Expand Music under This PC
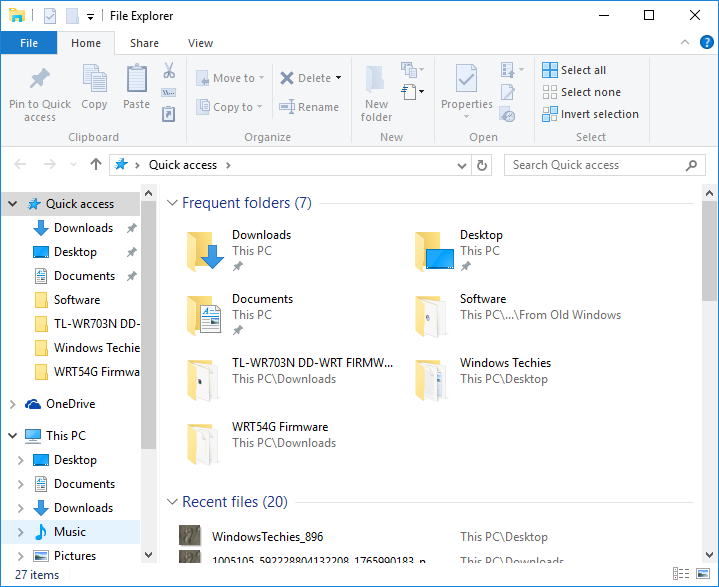Image resolution: width=719 pixels, height=587 pixels. coord(21,532)
